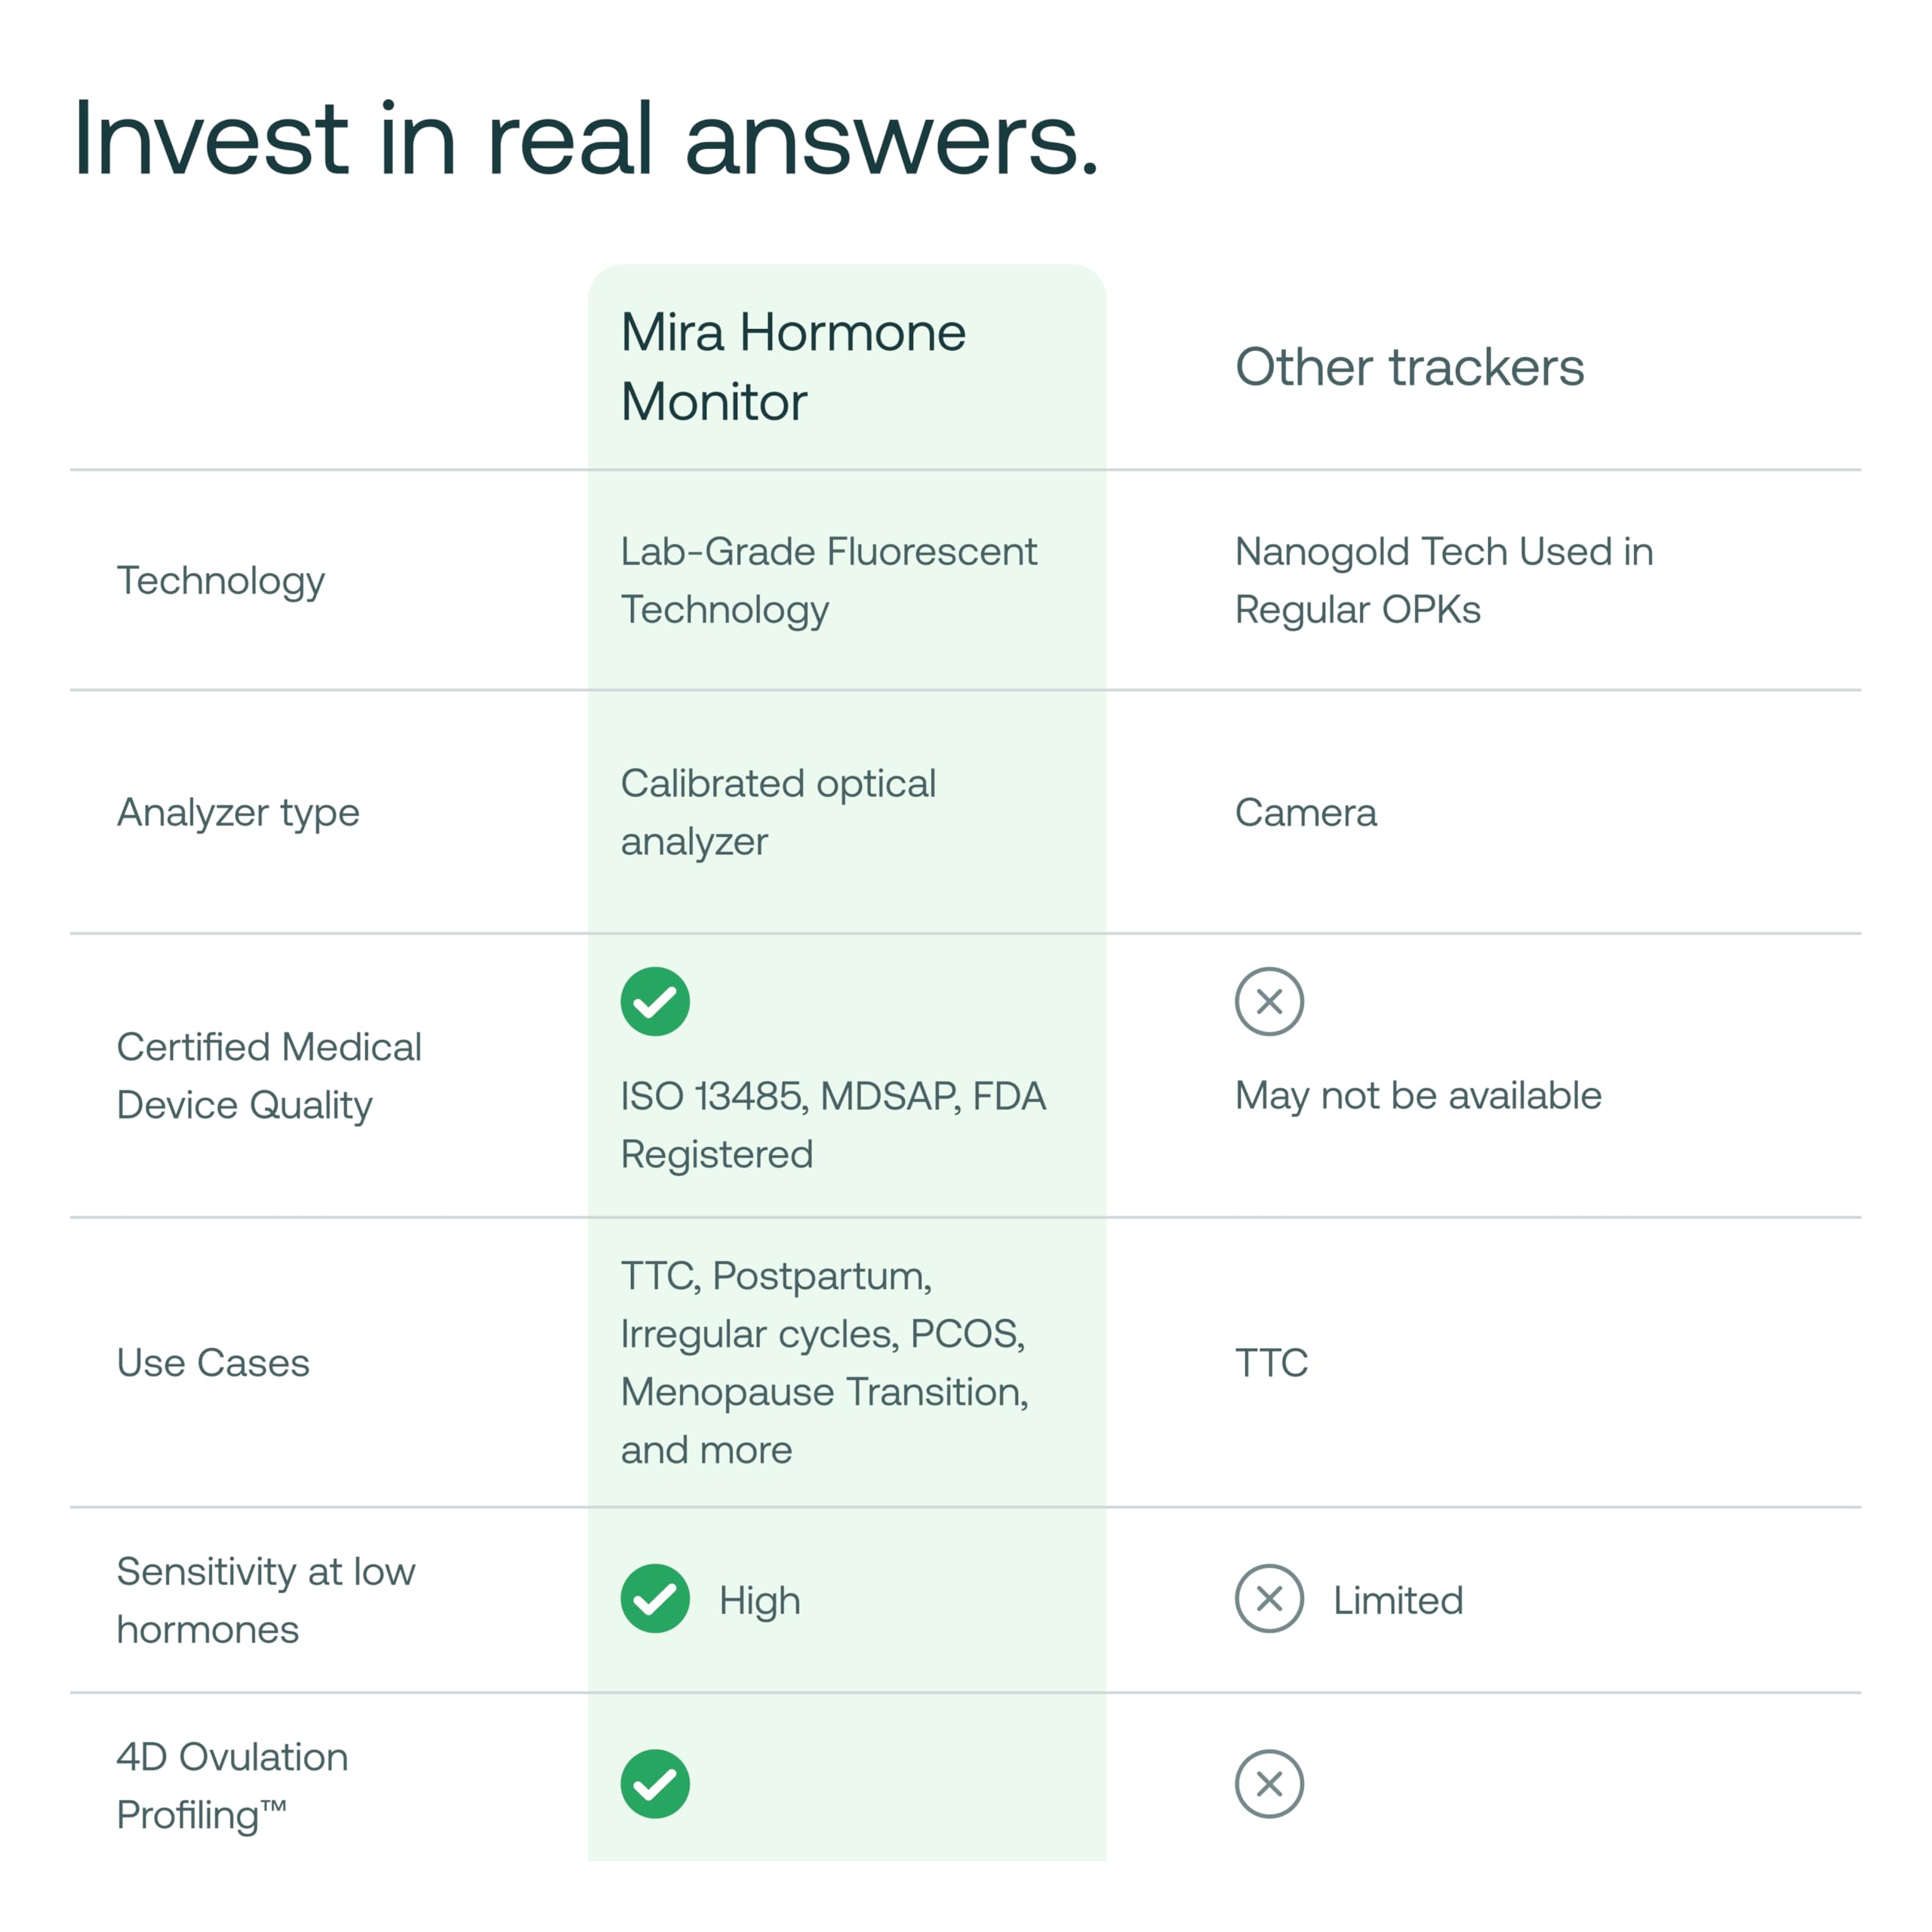The height and width of the screenshot is (1932, 1932).
Task: Click green checkmark for Certified Medical Device Quality
Action: [655, 1001]
